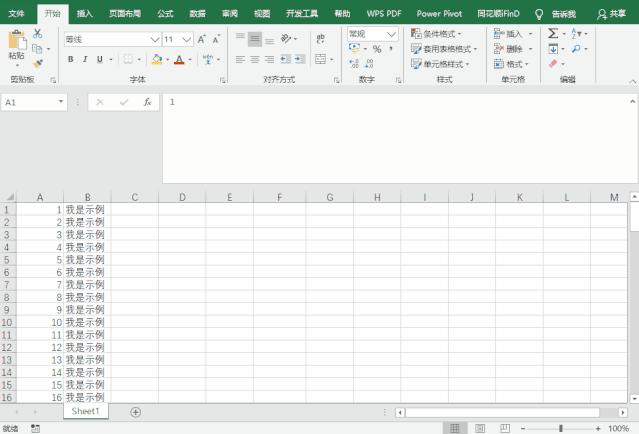
Task: Switch to the 页面布局 ribbon tab
Action: pos(125,13)
